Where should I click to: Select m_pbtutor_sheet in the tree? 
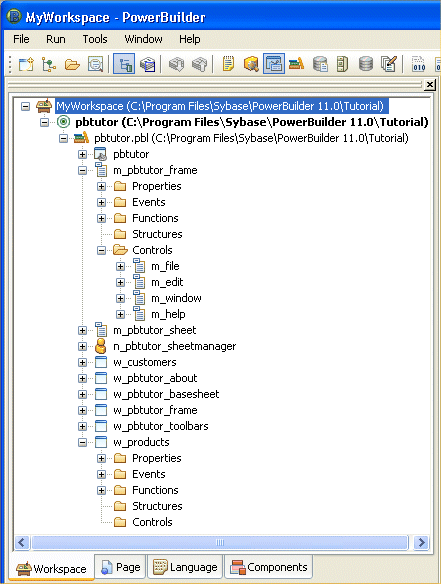[x=155, y=330]
